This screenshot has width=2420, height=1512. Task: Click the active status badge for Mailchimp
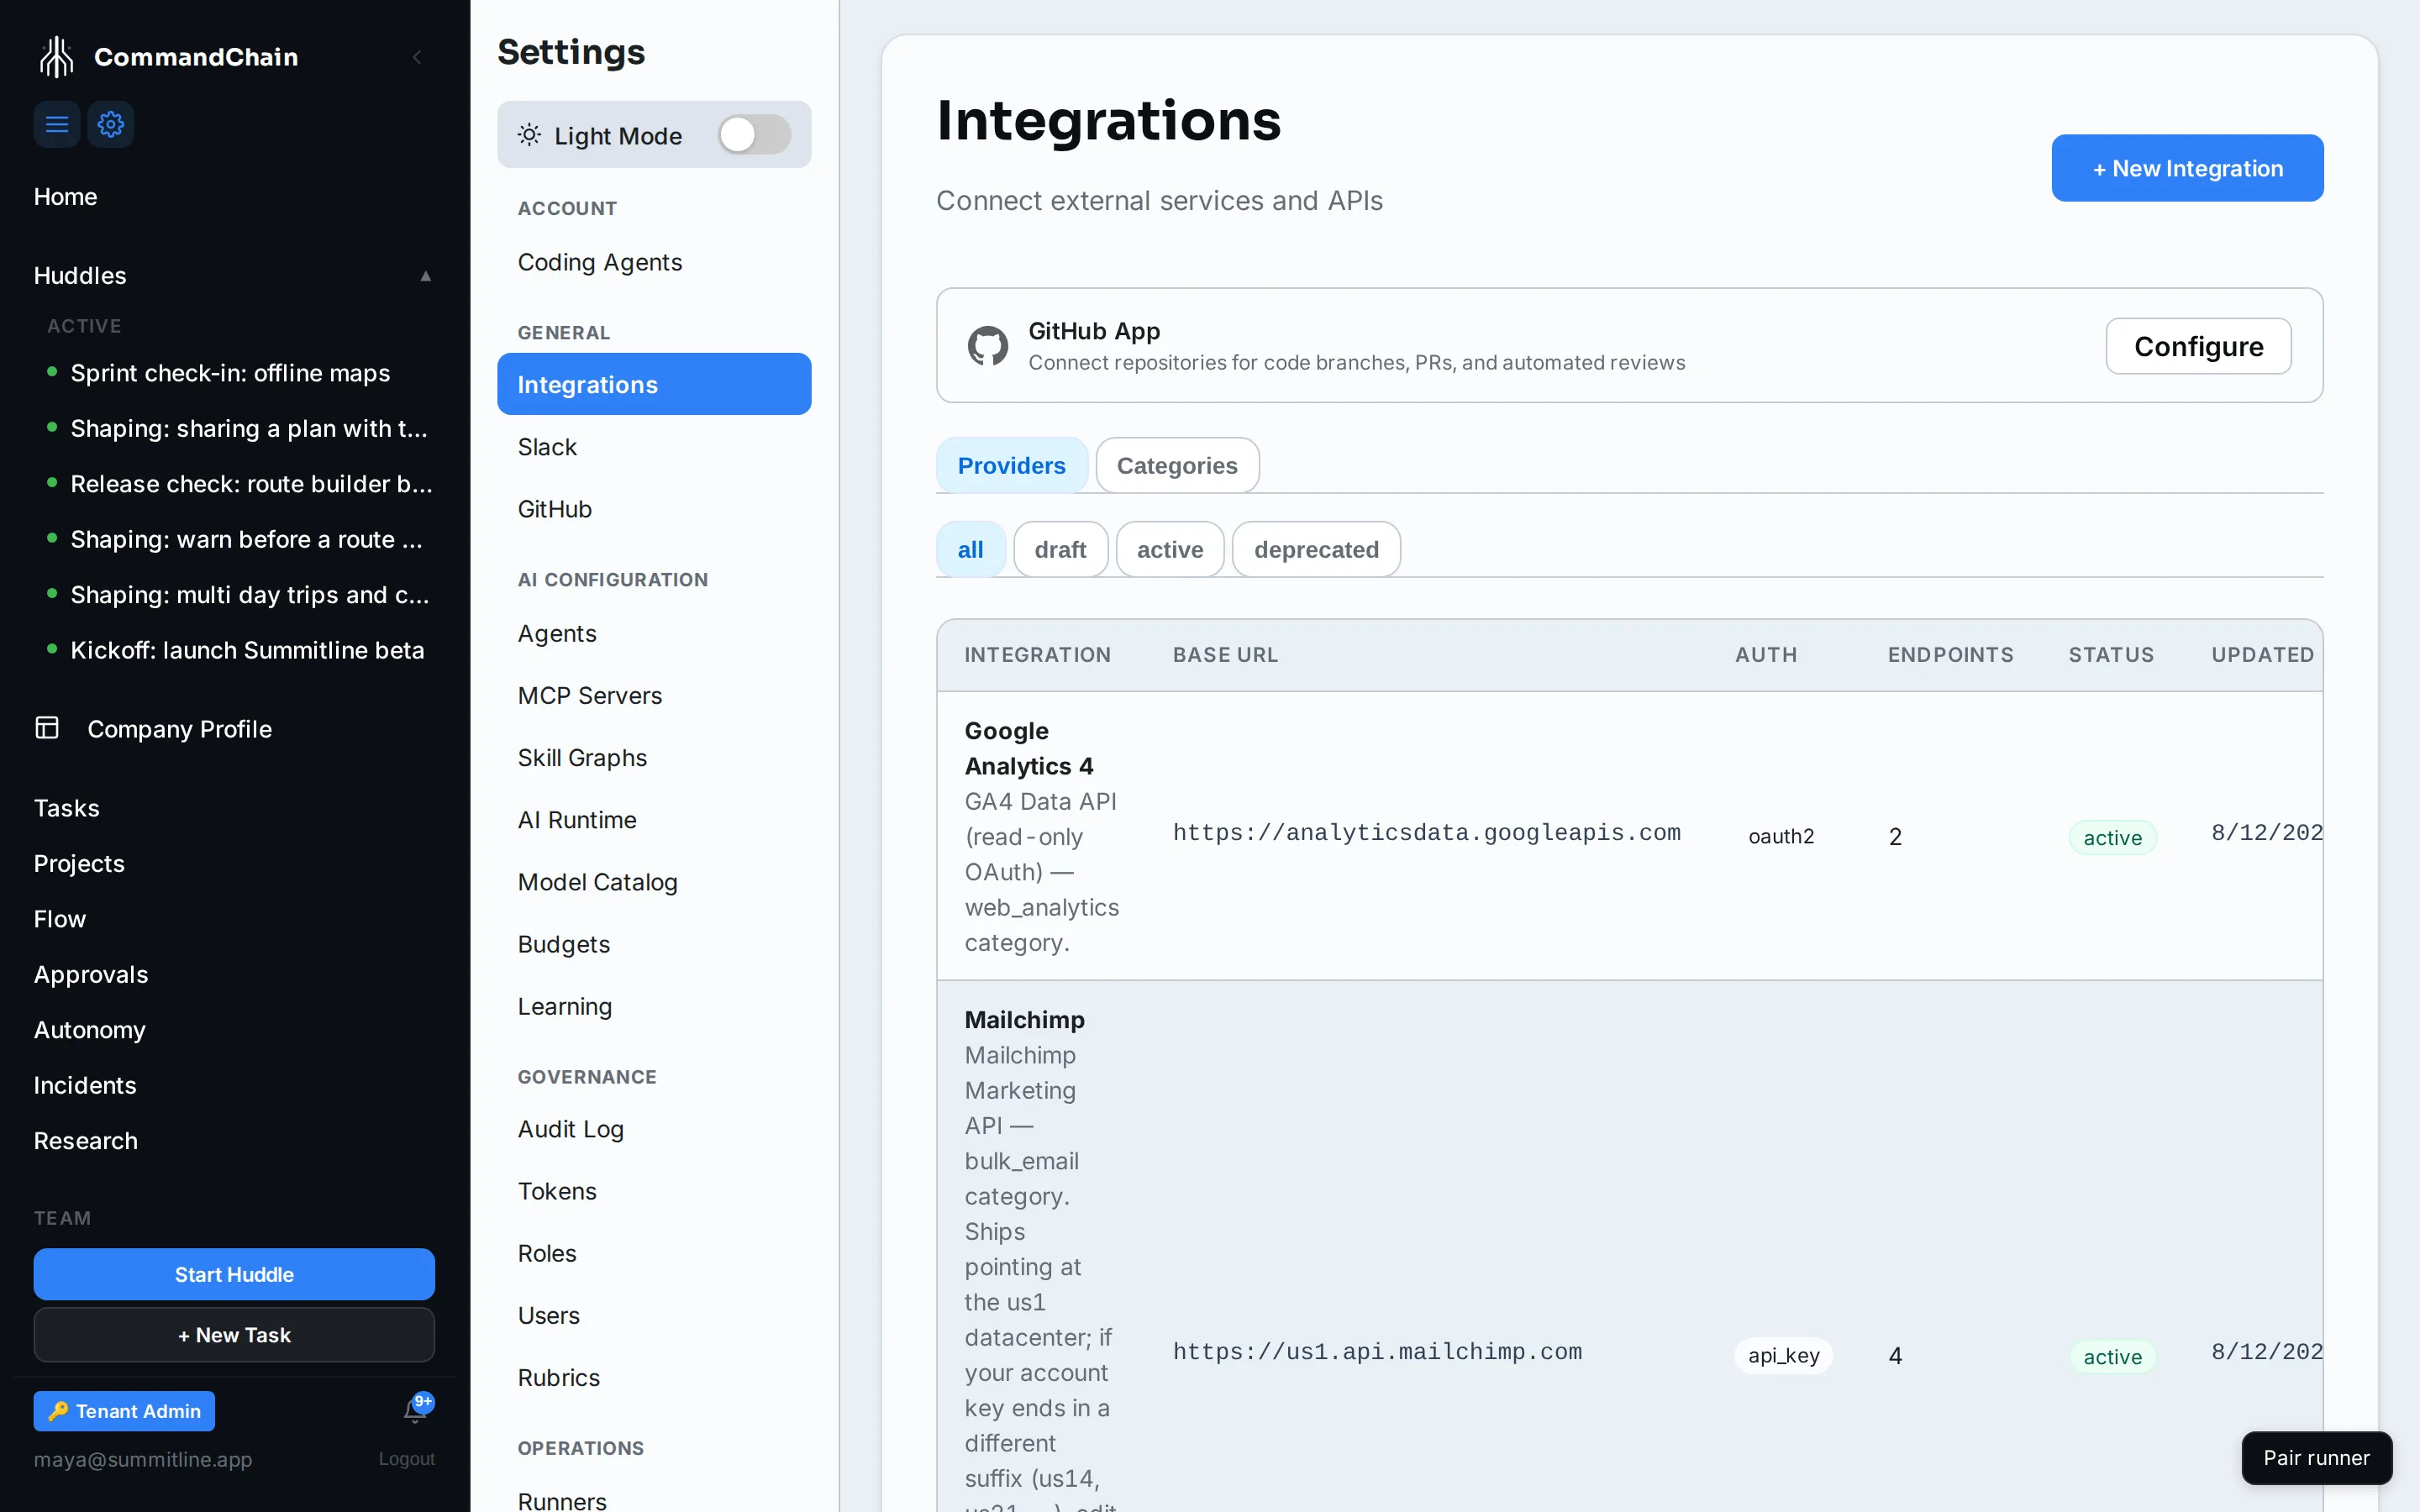tap(2112, 1356)
